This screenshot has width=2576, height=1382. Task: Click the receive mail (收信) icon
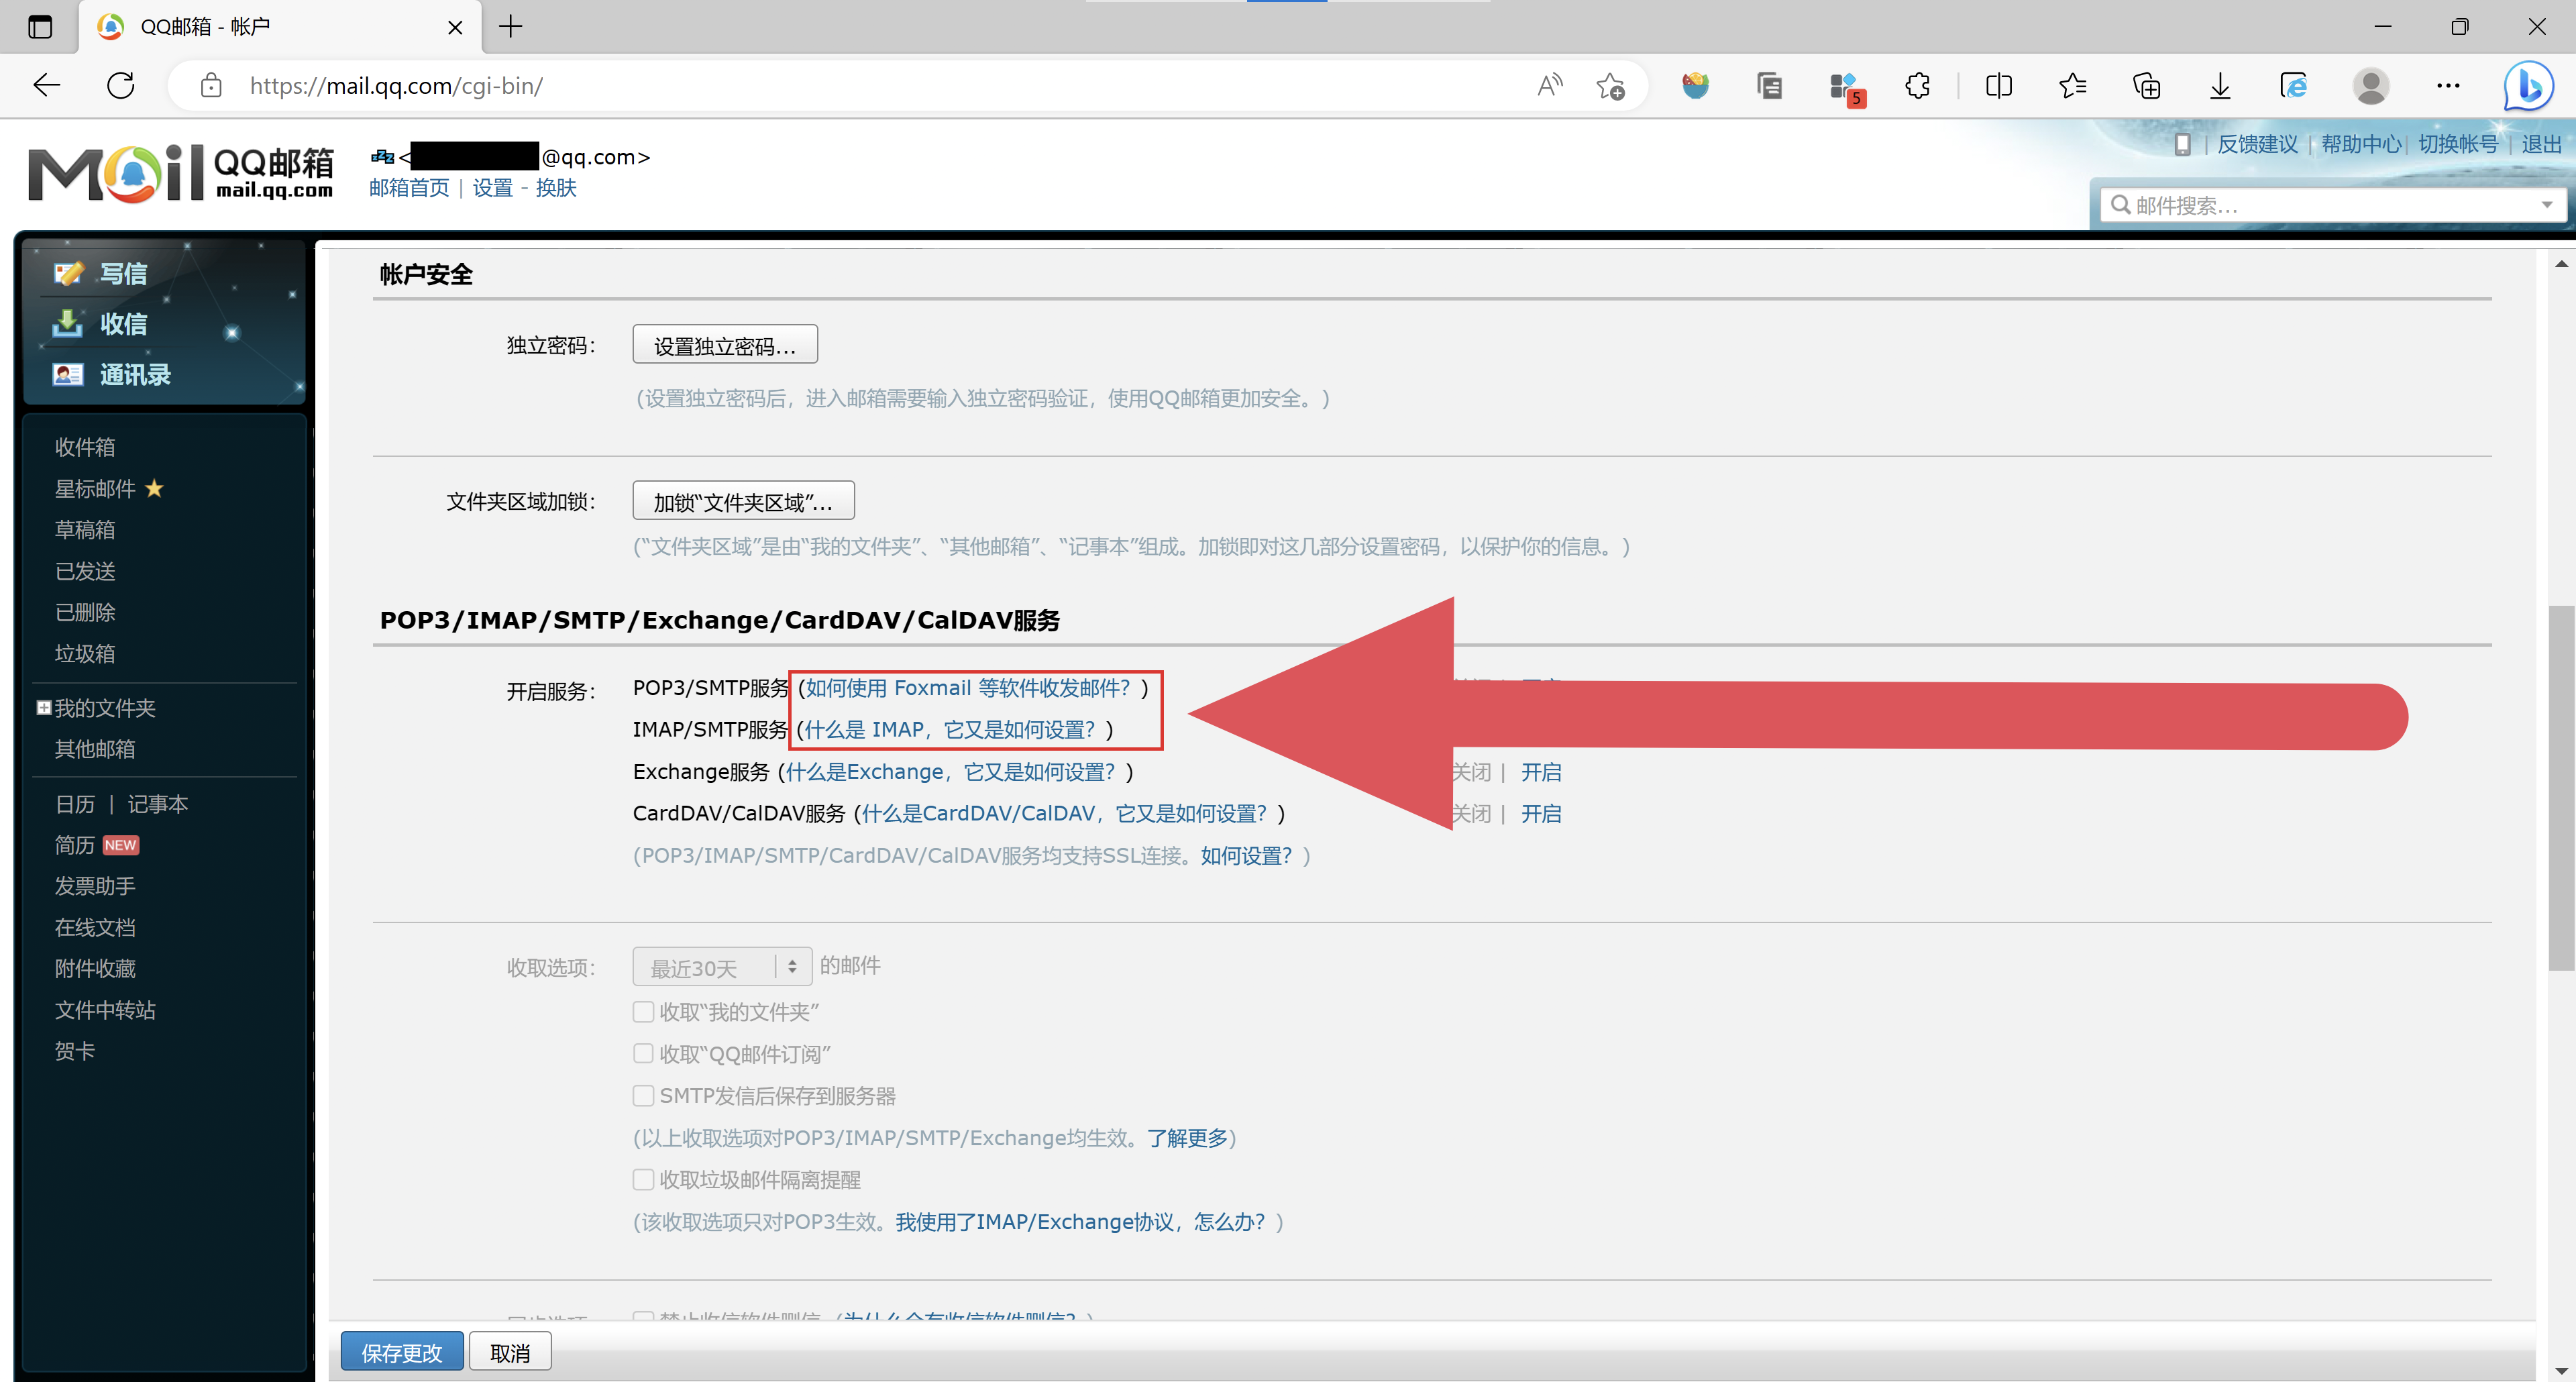[x=68, y=324]
